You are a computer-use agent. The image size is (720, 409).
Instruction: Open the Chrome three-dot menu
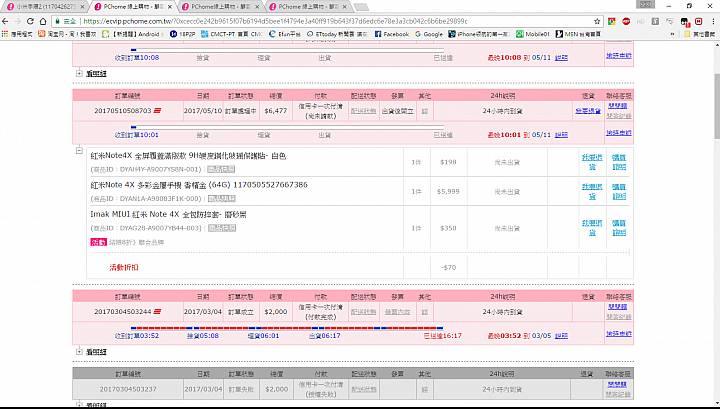point(711,20)
